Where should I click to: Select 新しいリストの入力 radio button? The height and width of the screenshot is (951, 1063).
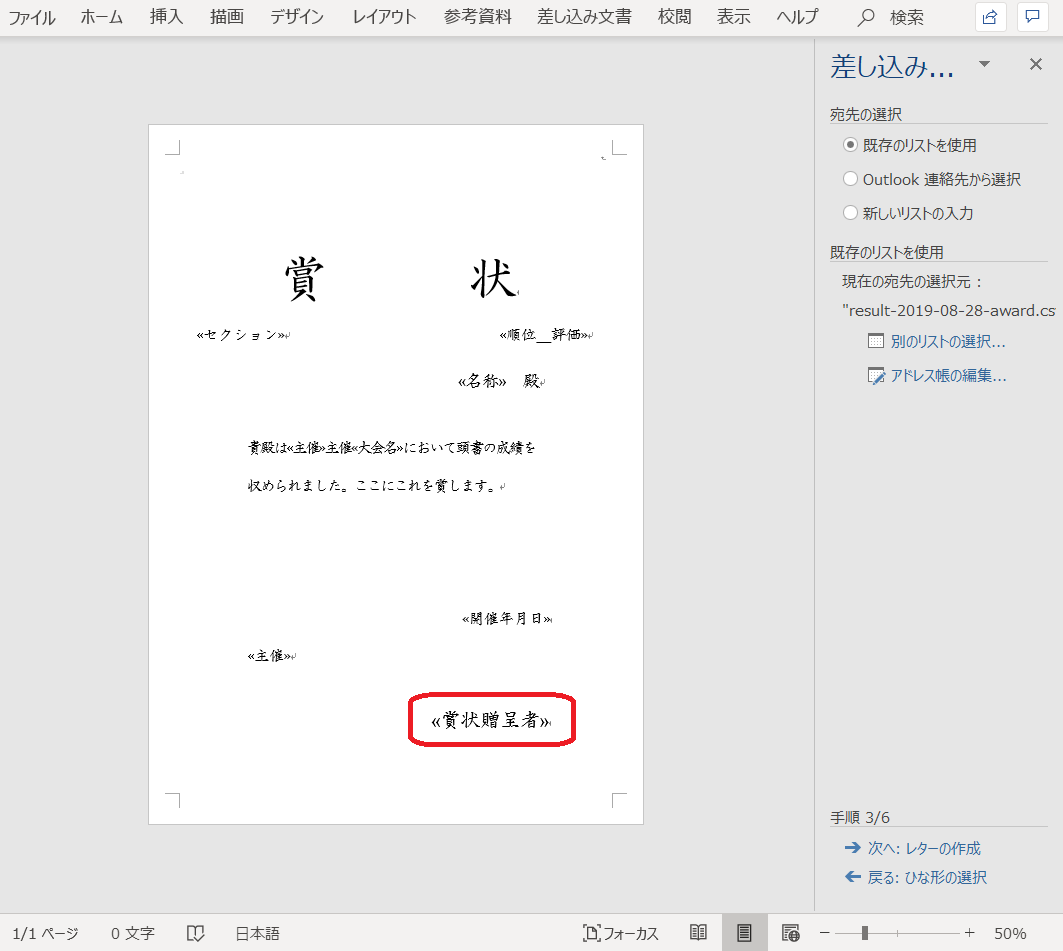(851, 213)
